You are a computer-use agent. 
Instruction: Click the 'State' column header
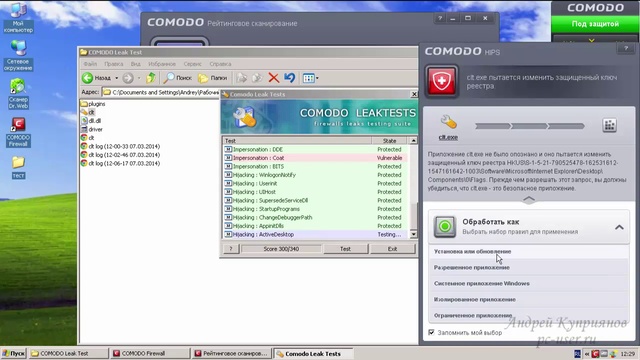pos(389,140)
